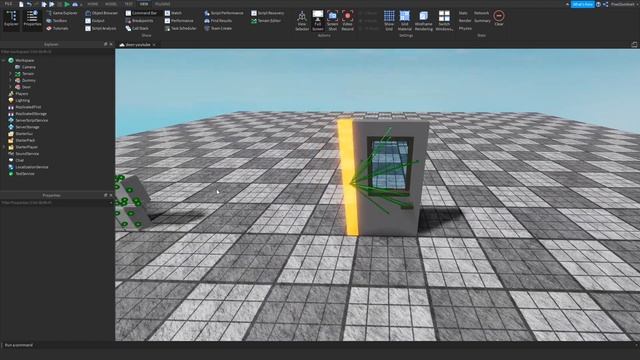Viewport: 640px width, 360px height.
Task: Open the Call Stack window
Action: pyautogui.click(x=137, y=29)
